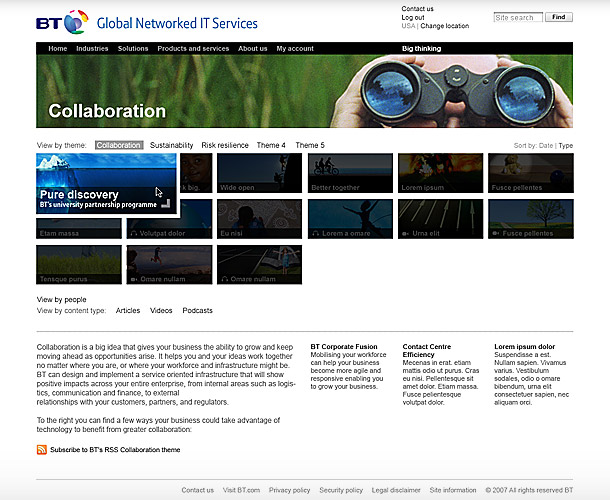Open the Lorem ipsum dolor heading
Viewport: 610px width, 500px height.
click(x=524, y=346)
